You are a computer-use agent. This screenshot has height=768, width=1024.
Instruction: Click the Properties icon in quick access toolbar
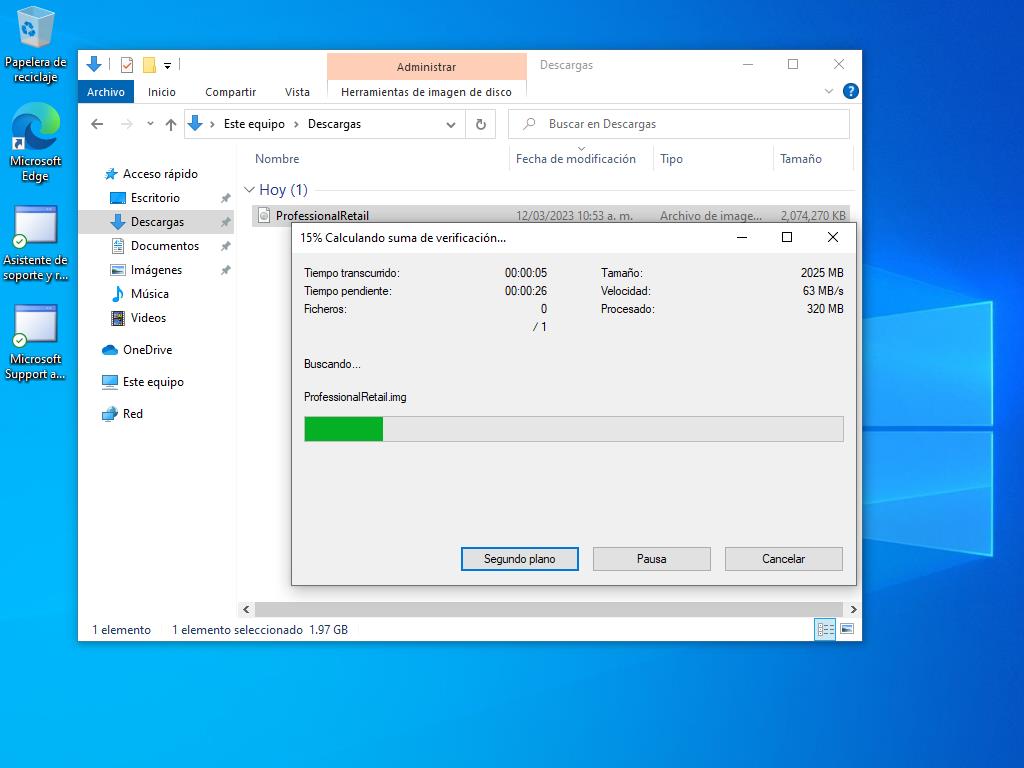(x=127, y=65)
